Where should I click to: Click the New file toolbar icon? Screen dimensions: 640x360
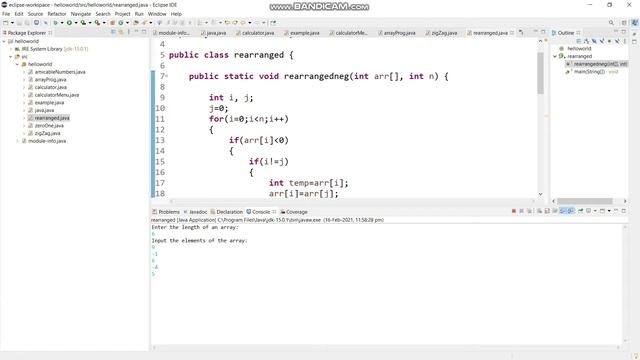(6, 23)
